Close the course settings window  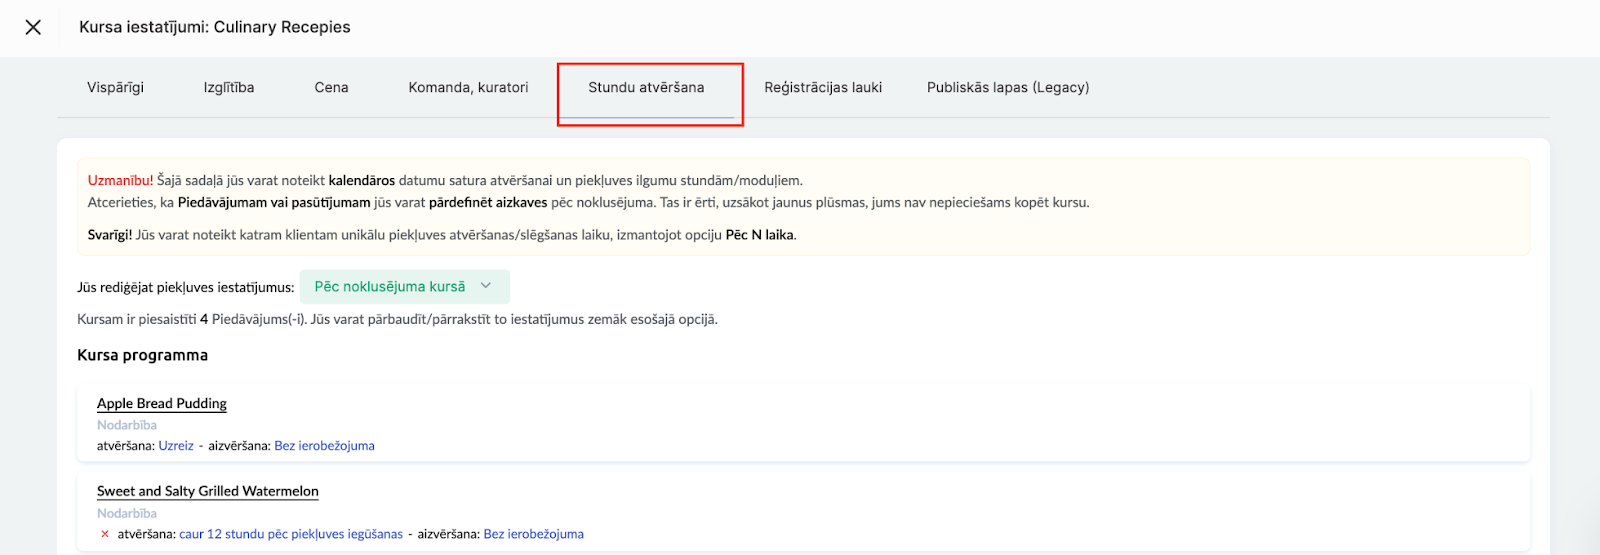(33, 27)
